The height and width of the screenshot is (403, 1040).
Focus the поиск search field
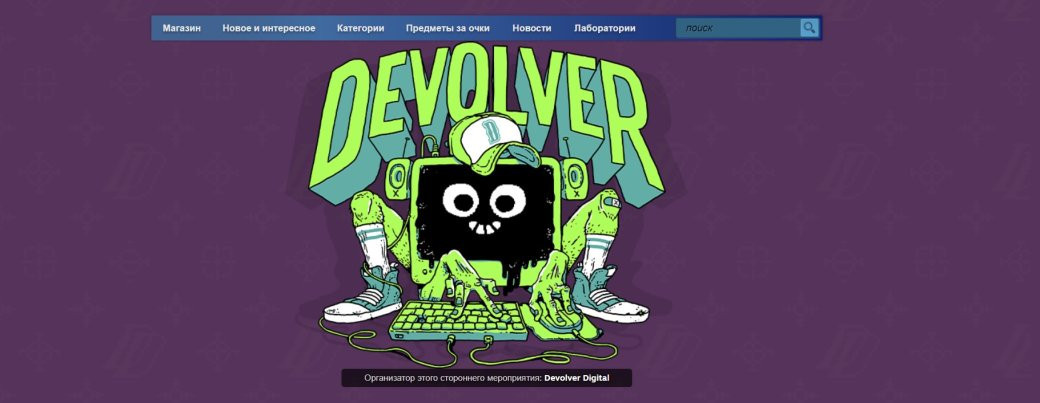pyautogui.click(x=738, y=28)
